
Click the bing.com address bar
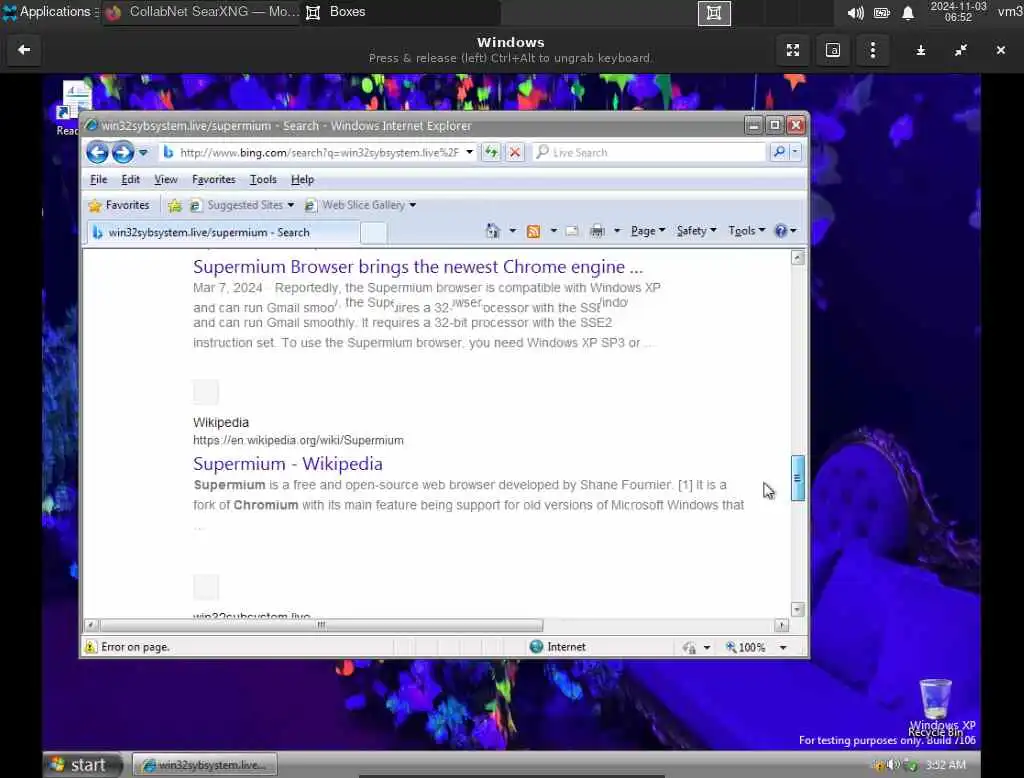tap(319, 152)
